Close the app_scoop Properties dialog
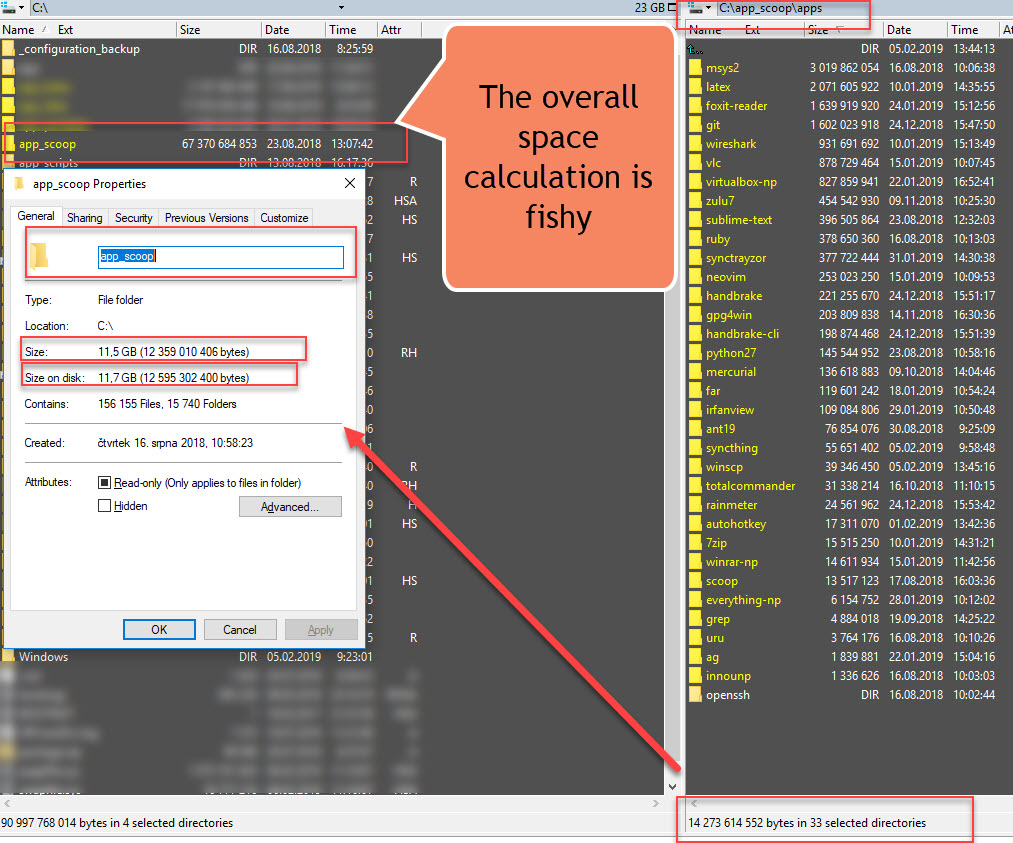Viewport: 1013px width, 843px height. (x=350, y=184)
